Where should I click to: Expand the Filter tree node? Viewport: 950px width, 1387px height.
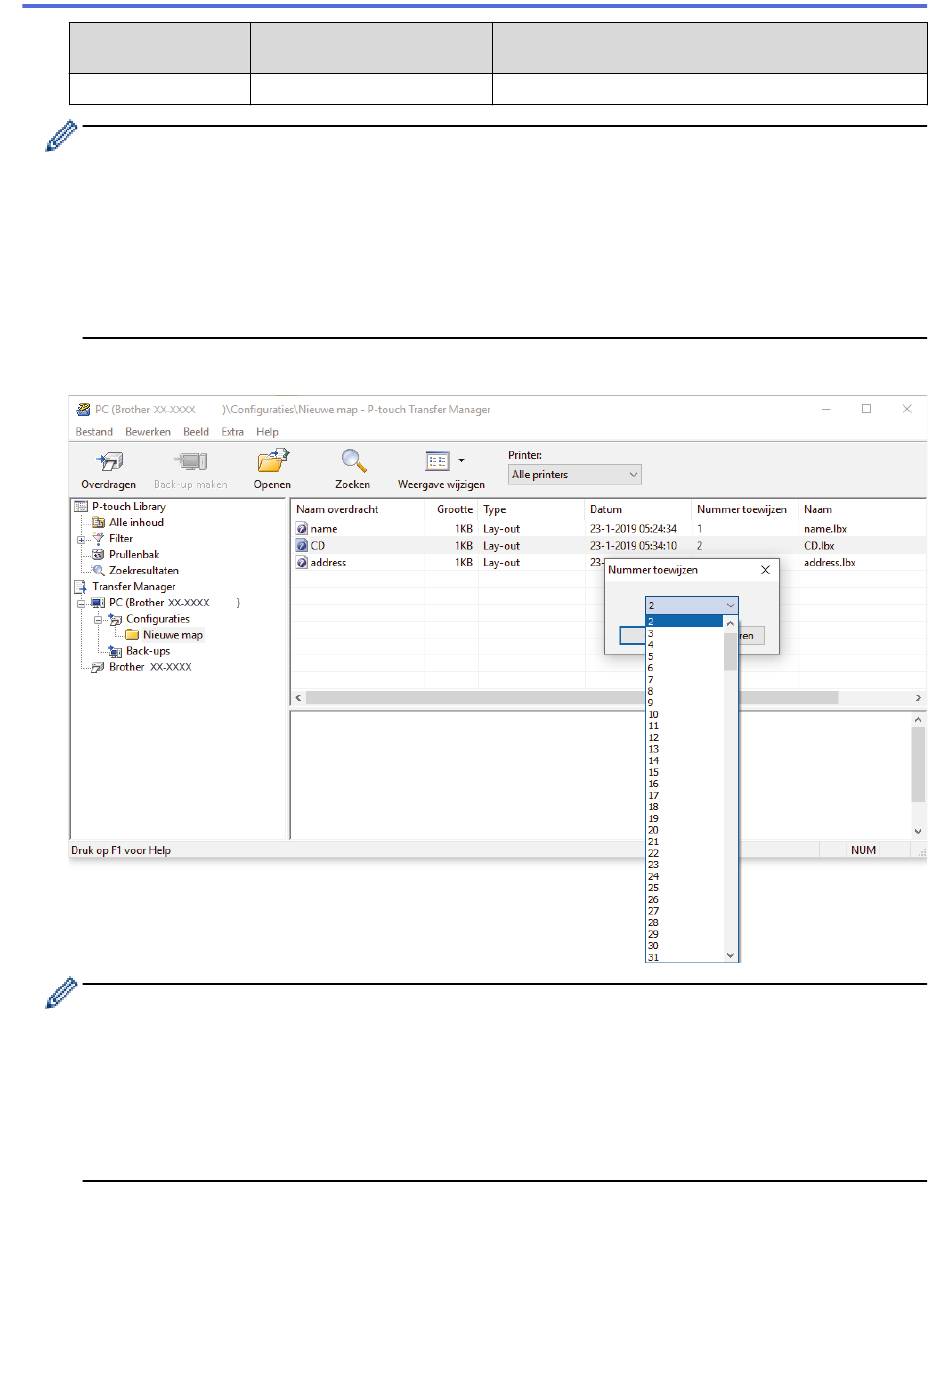(81, 539)
